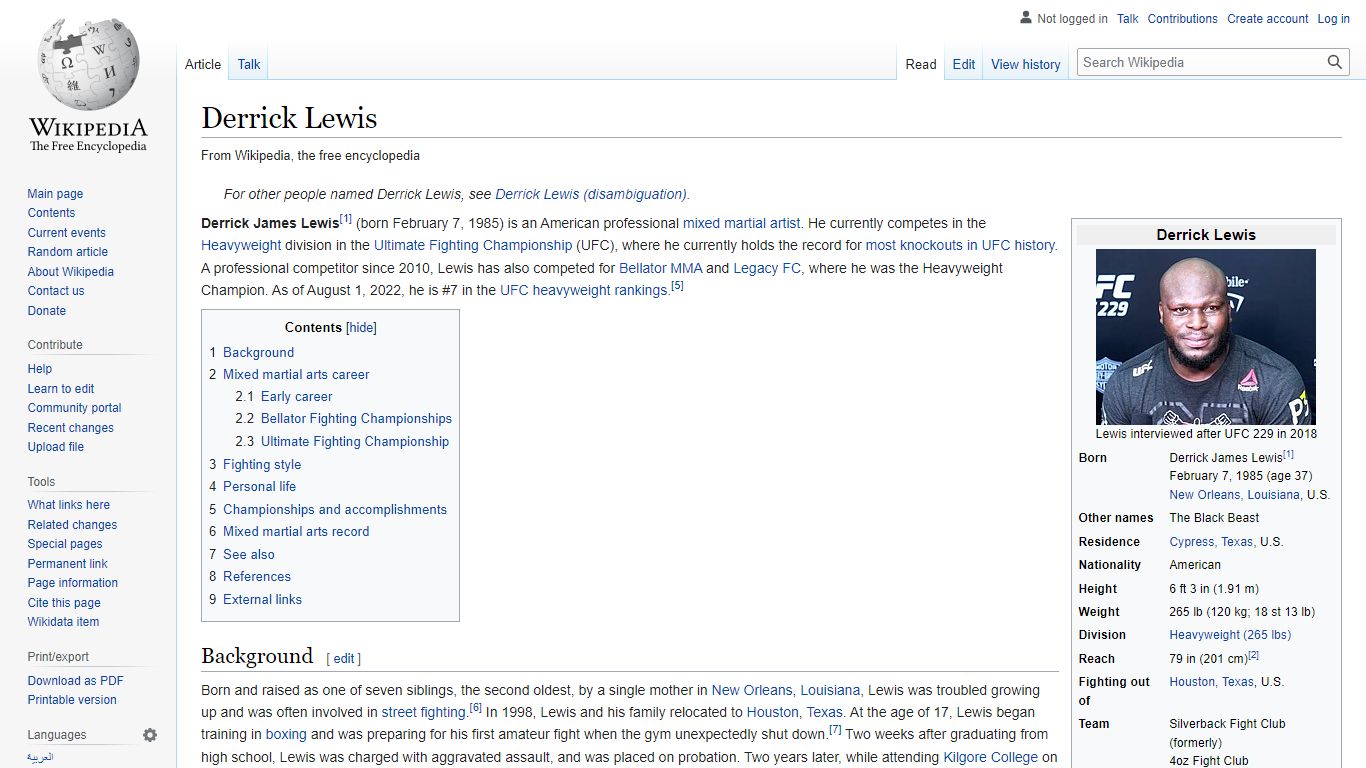Open a Random article
Screen dimensions: 1366x768
67,252
